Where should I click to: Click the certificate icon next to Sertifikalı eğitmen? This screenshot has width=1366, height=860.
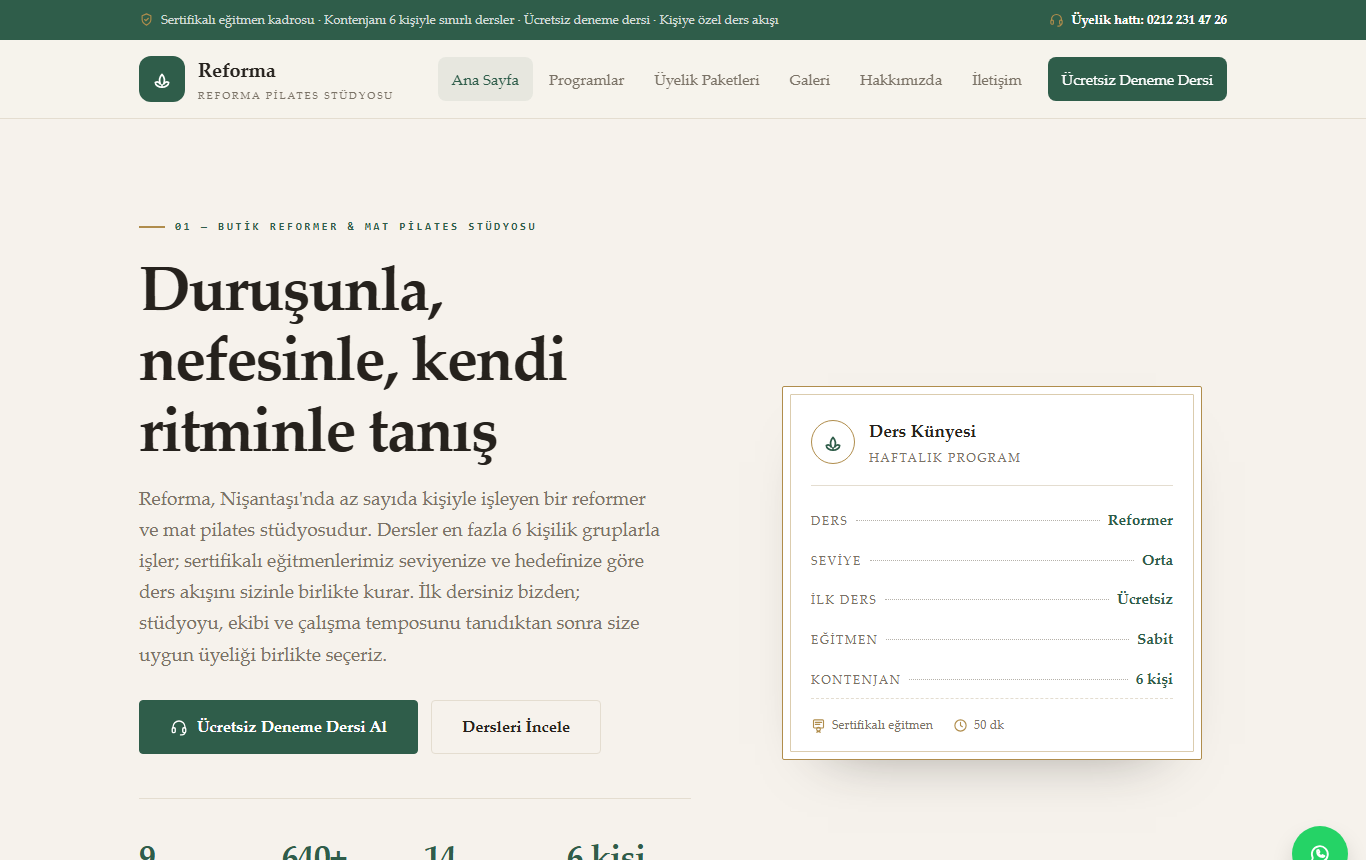818,725
